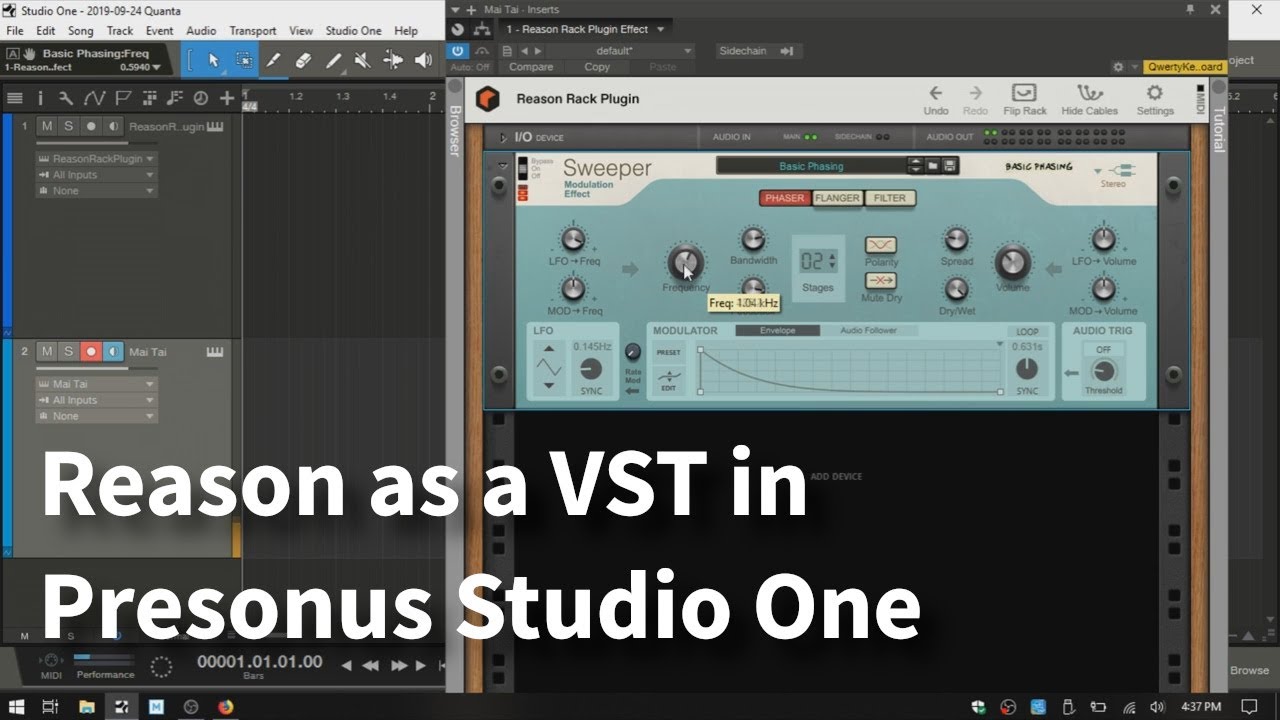Show automation with the curve icon
The height and width of the screenshot is (720, 1280).
point(94,98)
